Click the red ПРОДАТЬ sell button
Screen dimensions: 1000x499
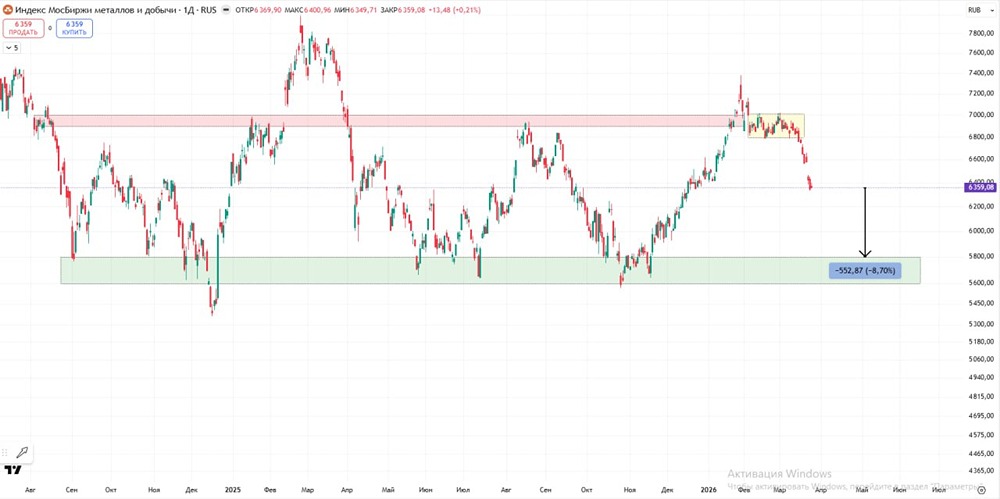22,28
